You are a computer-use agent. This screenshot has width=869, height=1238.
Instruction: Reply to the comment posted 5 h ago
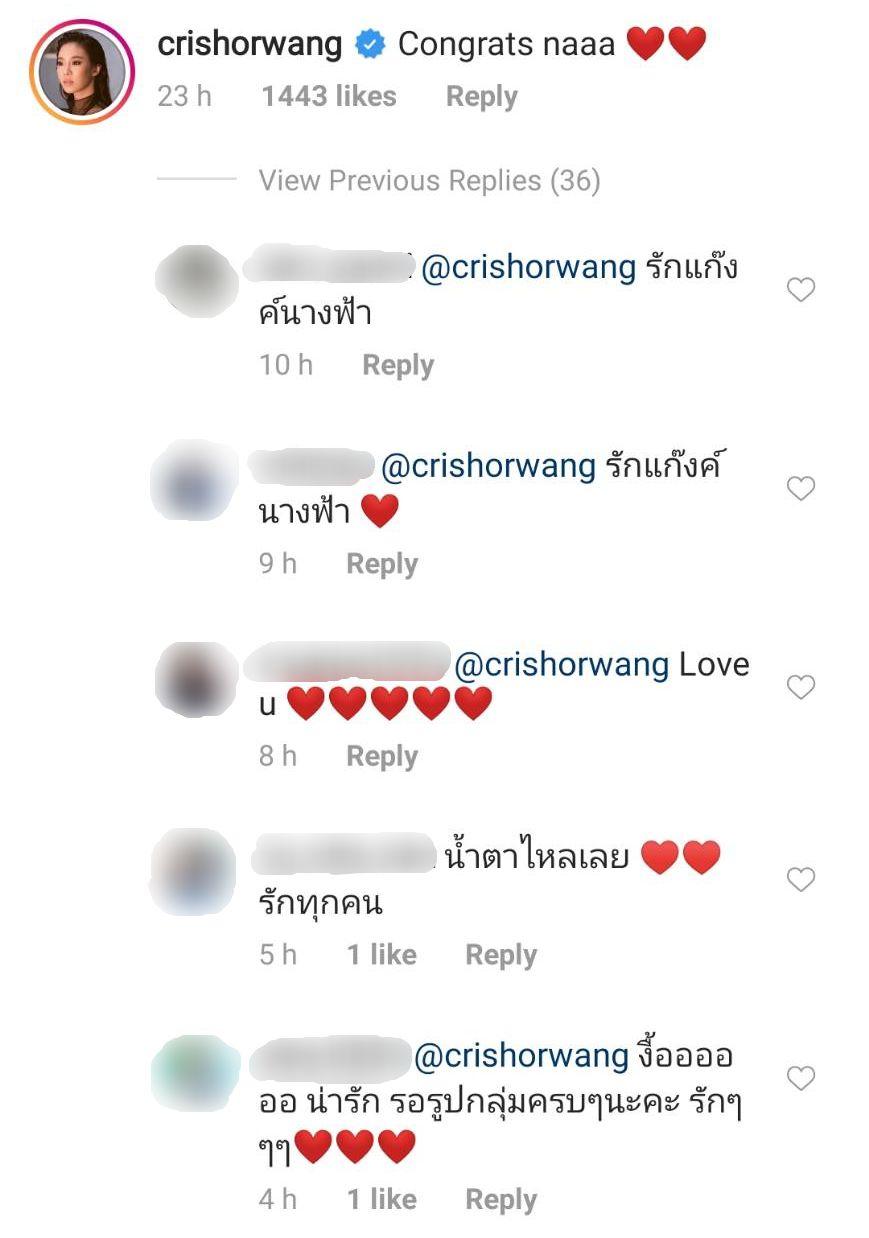501,956
